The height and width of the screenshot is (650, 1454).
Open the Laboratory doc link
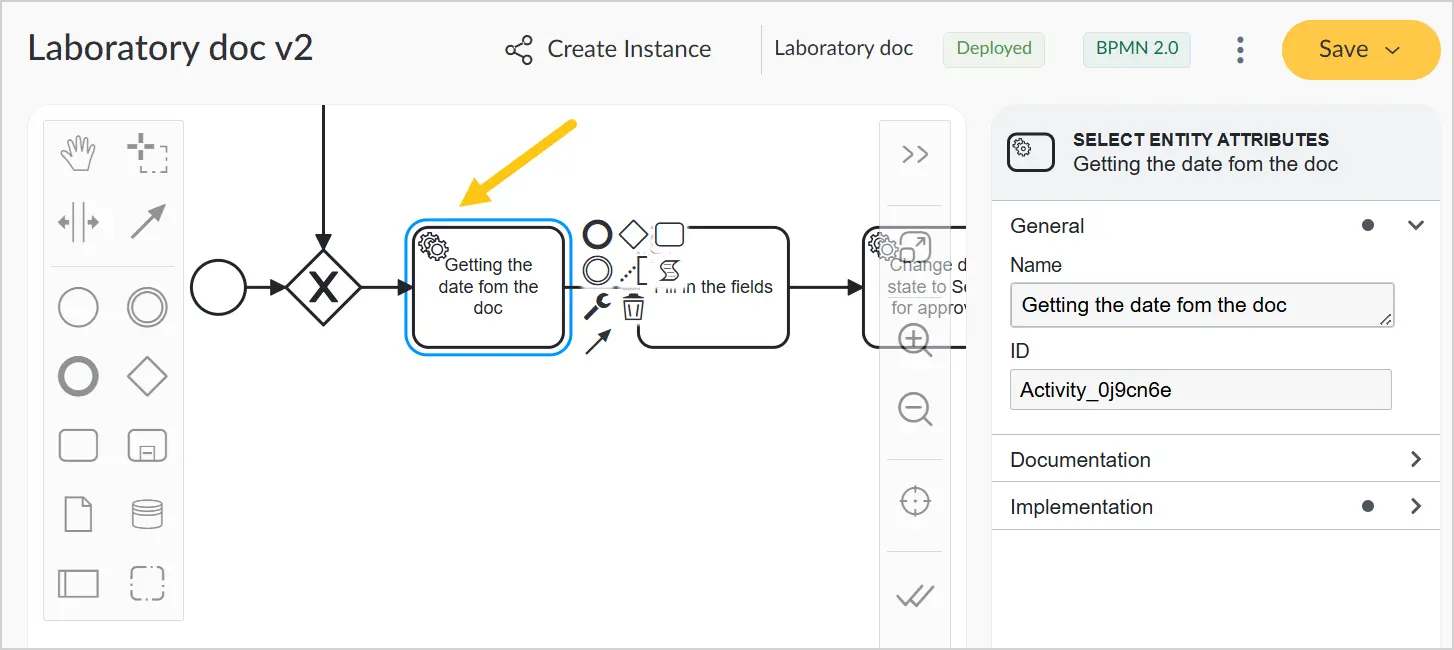pyautogui.click(x=844, y=48)
